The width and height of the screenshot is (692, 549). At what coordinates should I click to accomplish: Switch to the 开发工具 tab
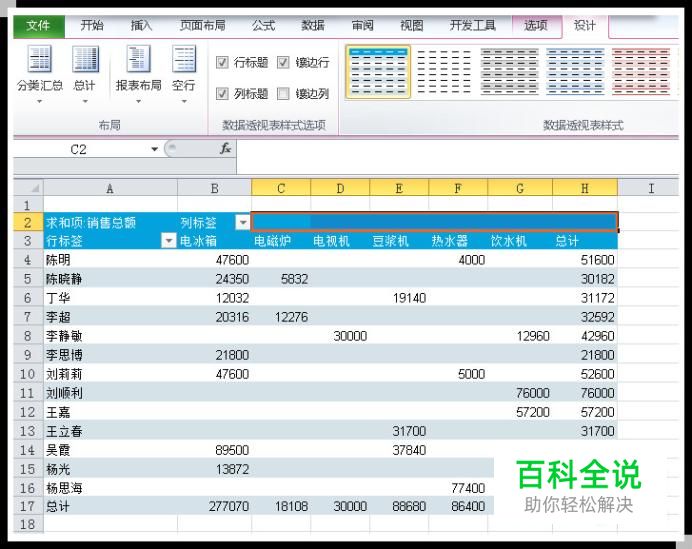click(x=473, y=26)
